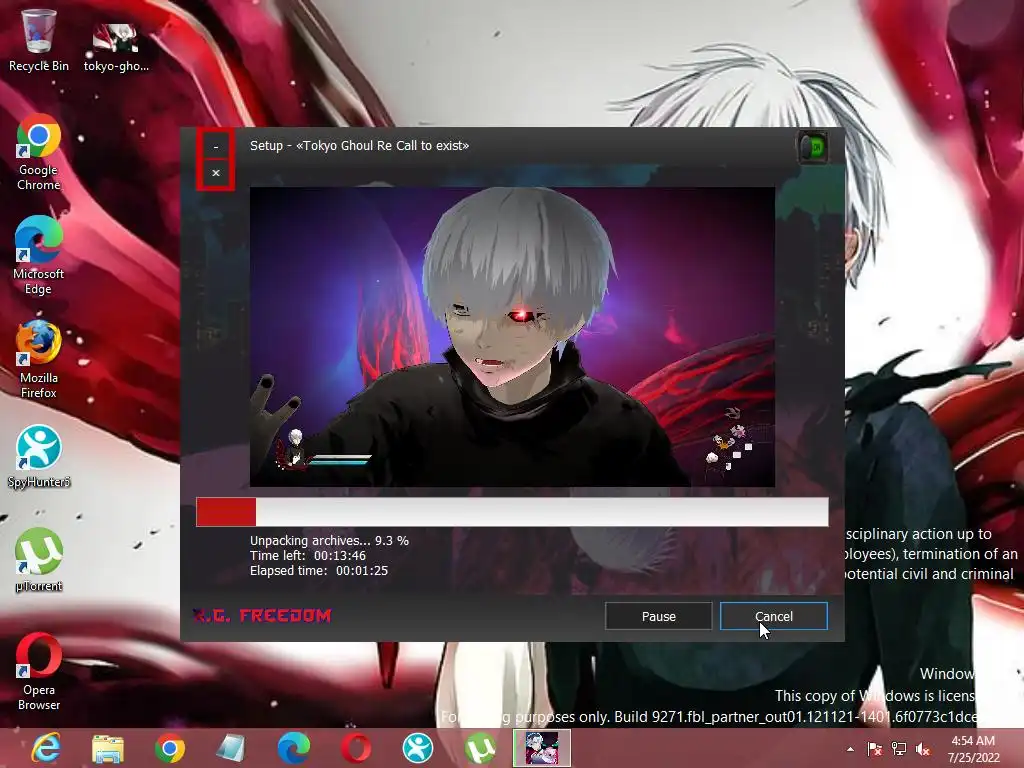1024x768 pixels.
Task: Select the SpyHunter5 desktop shortcut
Action: [39, 457]
